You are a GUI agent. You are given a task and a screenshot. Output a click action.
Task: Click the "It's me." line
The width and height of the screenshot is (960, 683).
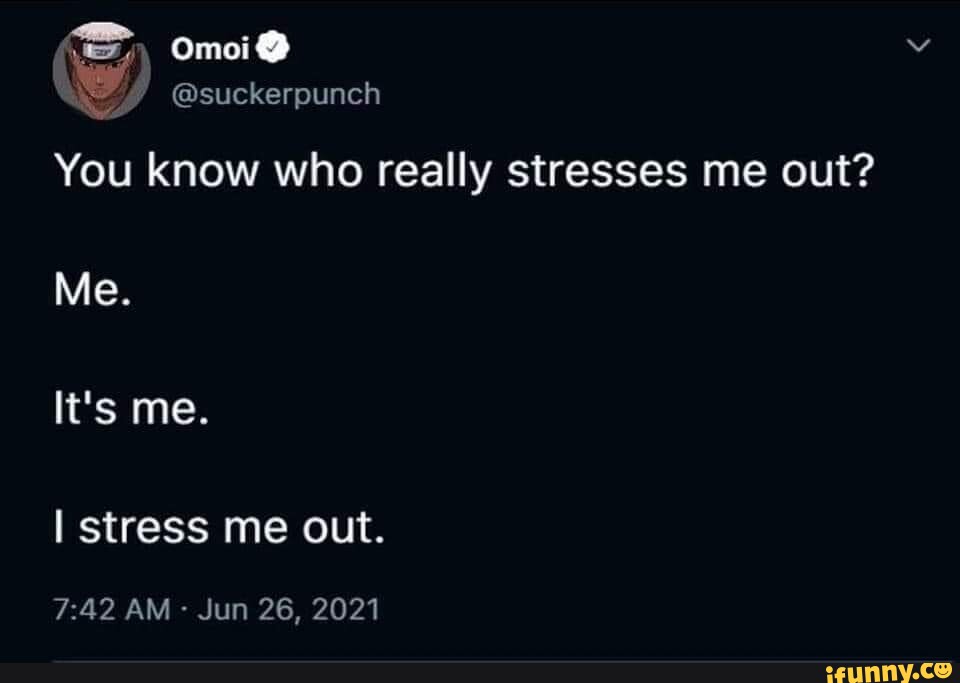130,413
